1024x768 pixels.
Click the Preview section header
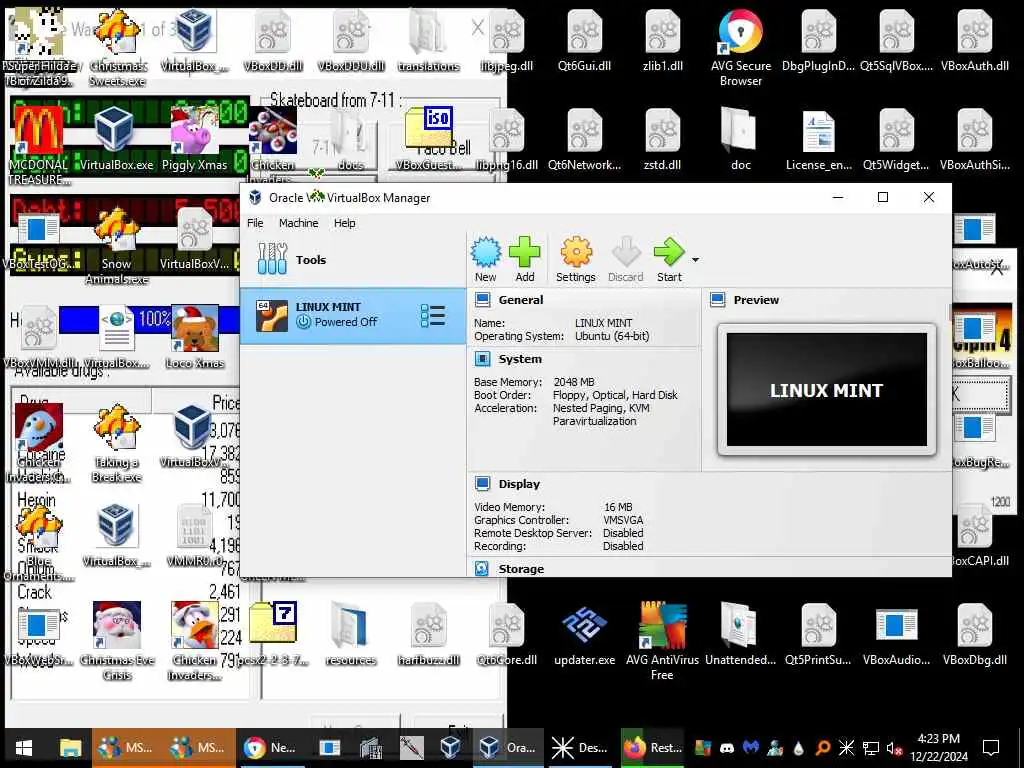coord(756,300)
